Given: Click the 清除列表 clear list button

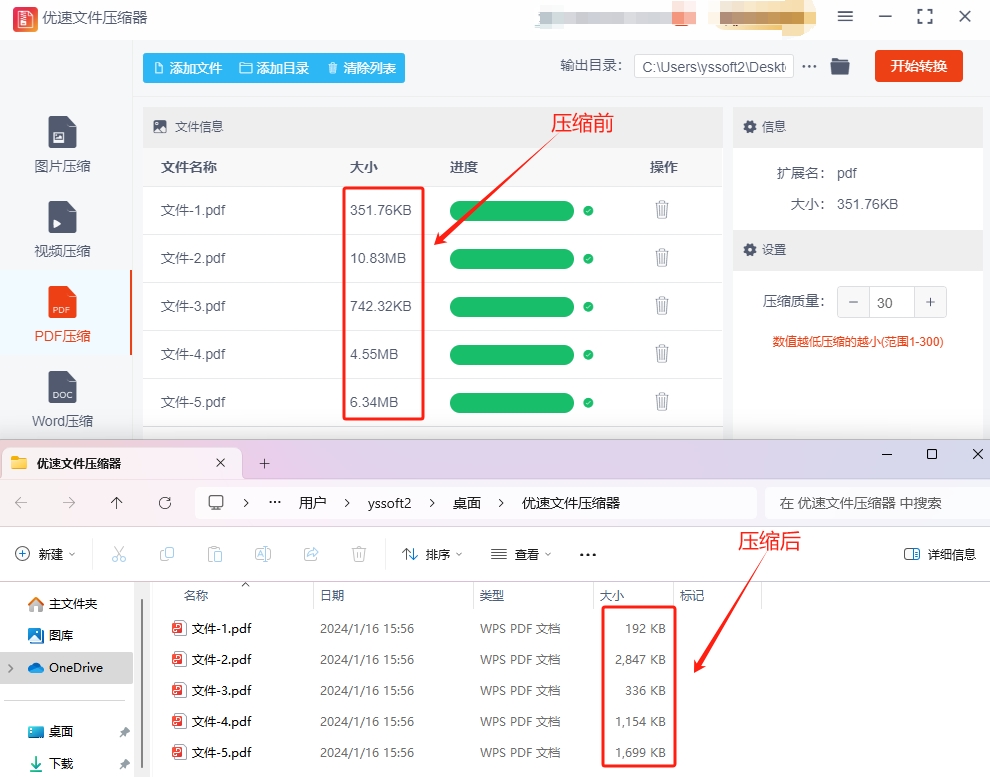Looking at the screenshot, I should 362,68.
